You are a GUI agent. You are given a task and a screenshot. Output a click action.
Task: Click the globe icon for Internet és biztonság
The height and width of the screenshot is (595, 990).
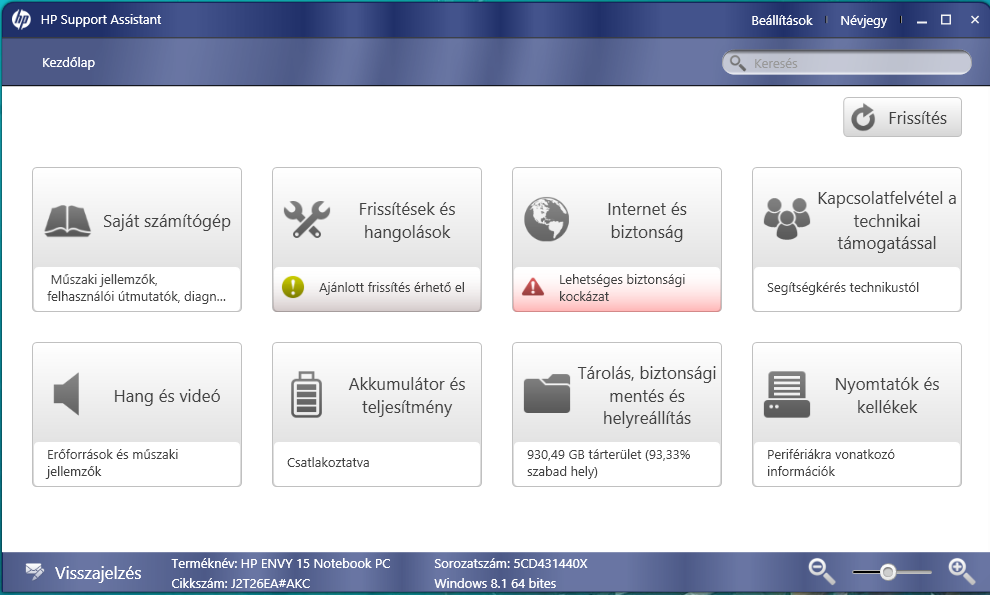point(547,220)
